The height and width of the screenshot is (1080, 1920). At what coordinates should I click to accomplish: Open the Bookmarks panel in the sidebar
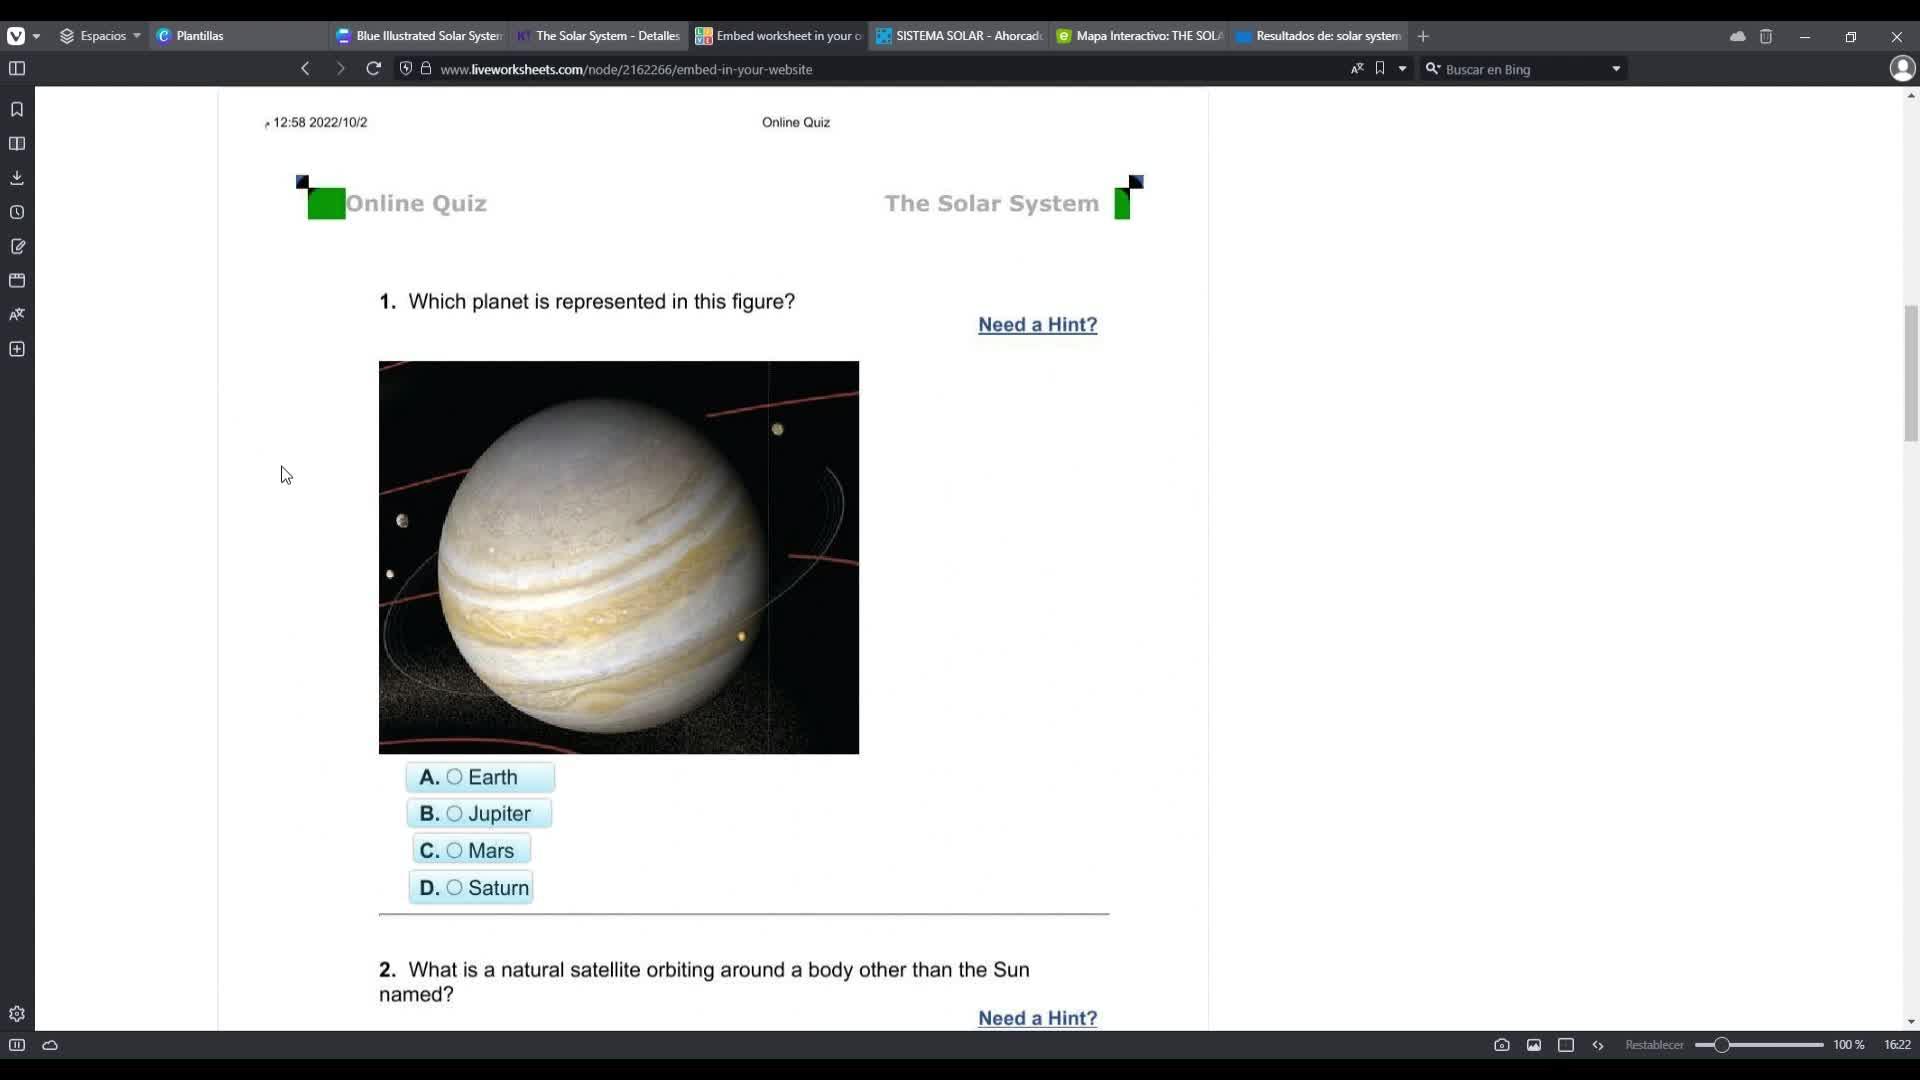[x=17, y=109]
